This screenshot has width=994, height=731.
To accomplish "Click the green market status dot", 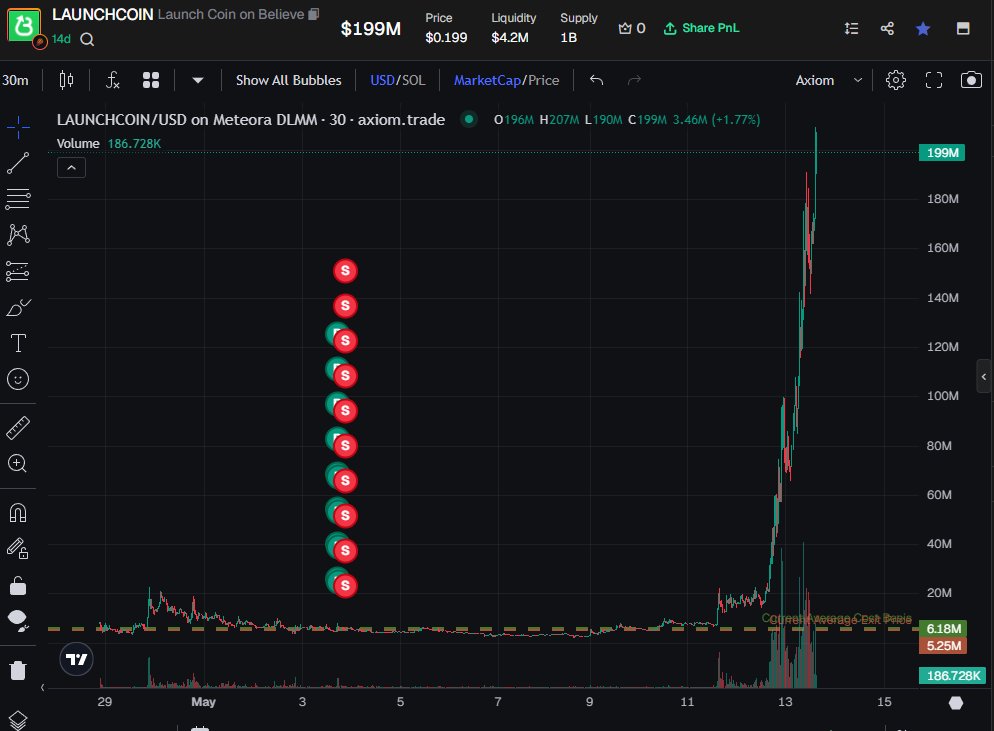I will 468,119.
